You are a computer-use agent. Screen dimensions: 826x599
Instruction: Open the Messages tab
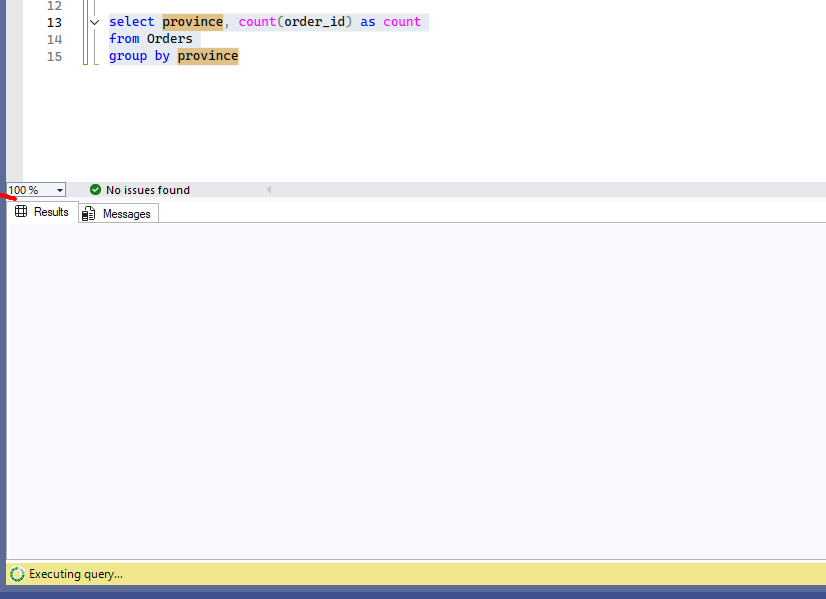click(119, 213)
